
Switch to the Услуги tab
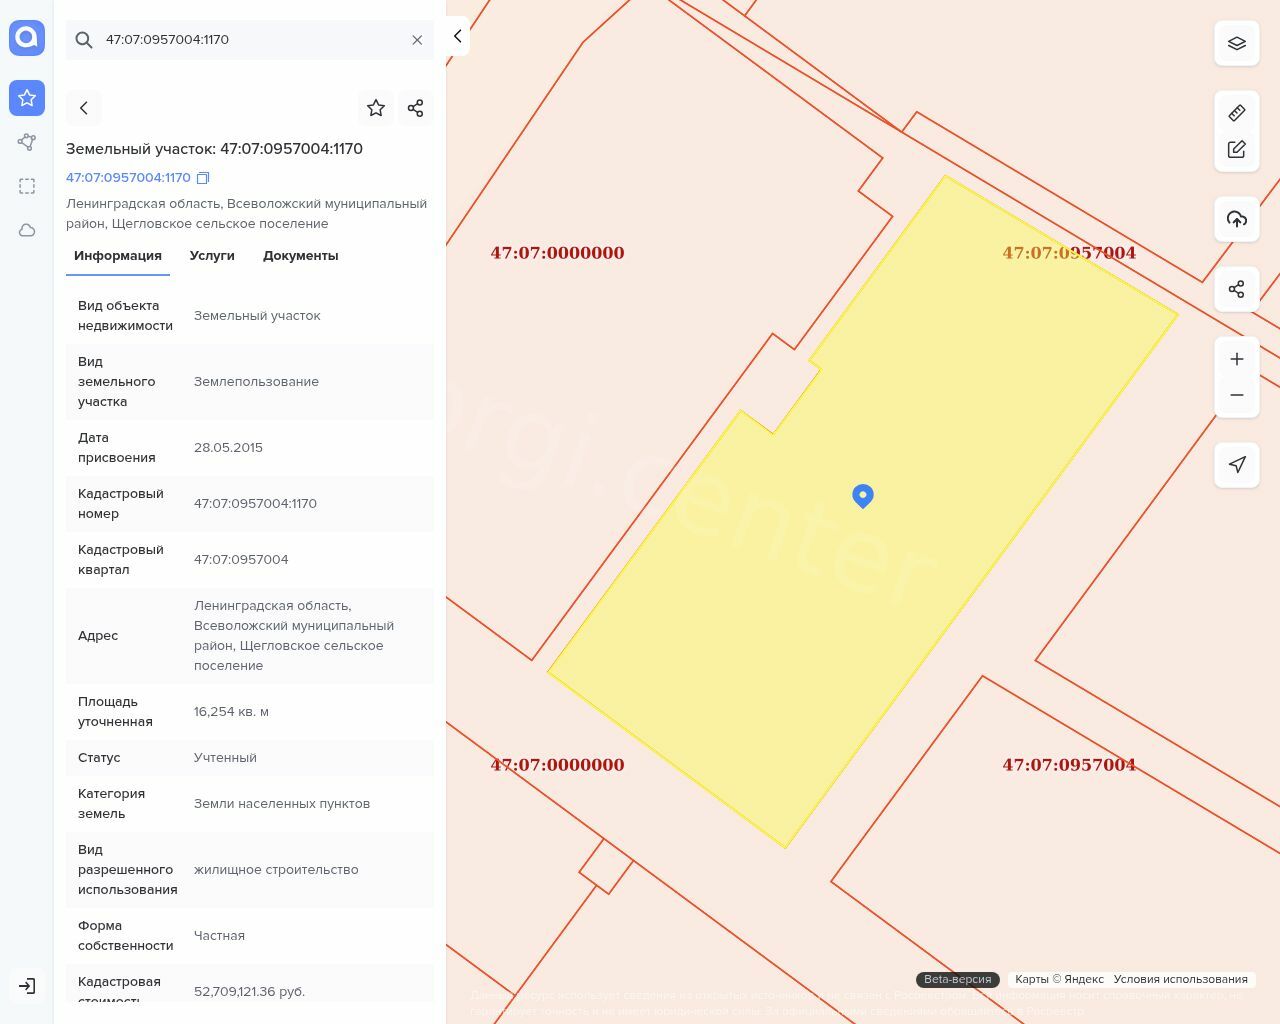pyautogui.click(x=212, y=256)
